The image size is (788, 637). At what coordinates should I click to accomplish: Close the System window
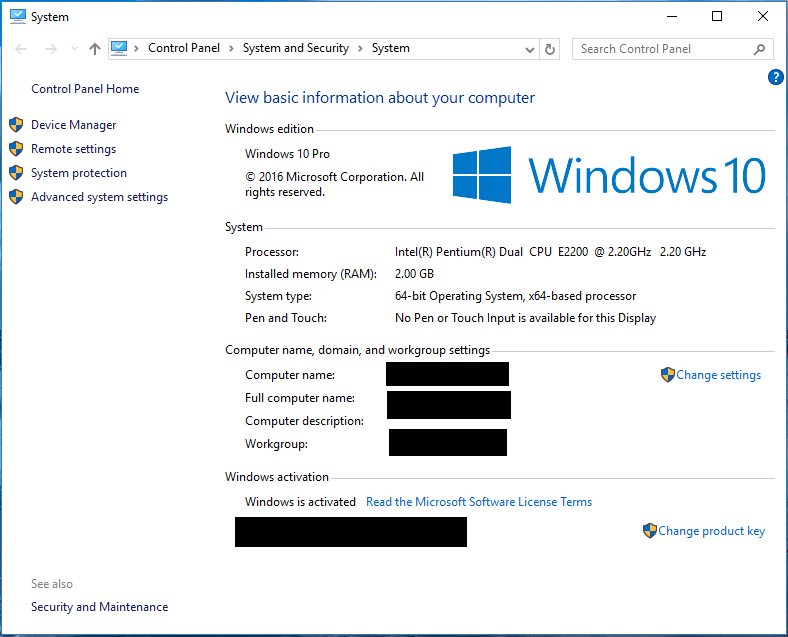pos(763,17)
